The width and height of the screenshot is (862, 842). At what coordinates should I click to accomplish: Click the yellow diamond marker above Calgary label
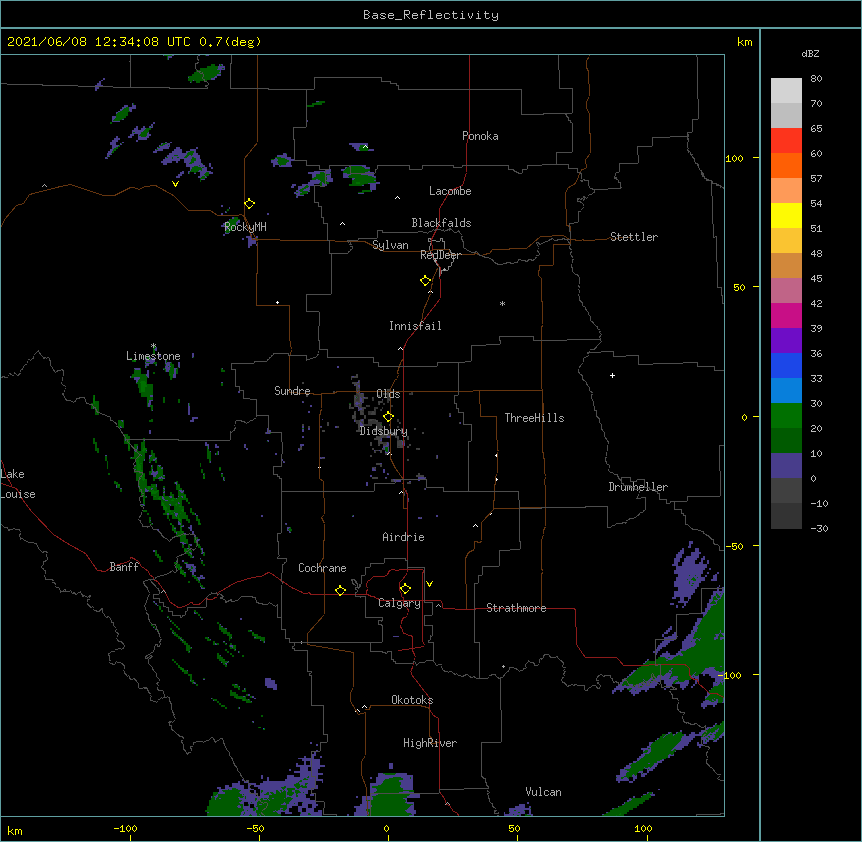coord(405,589)
